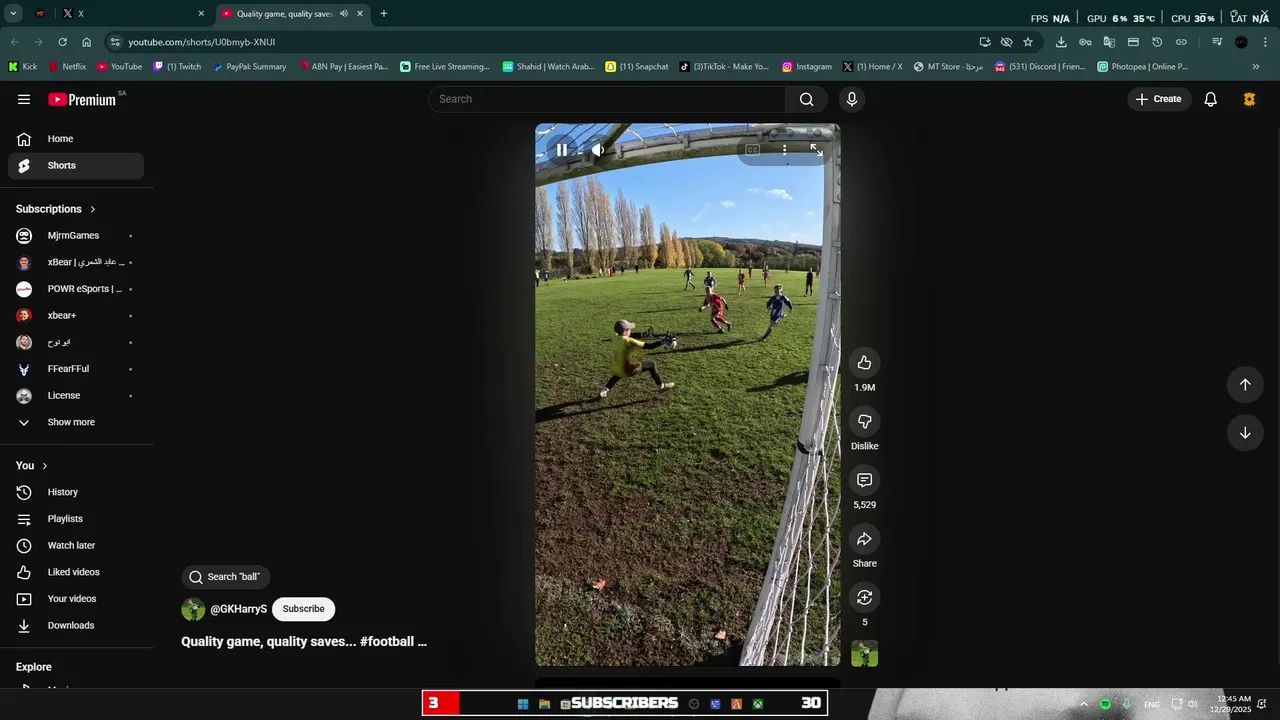This screenshot has height=720, width=1280.
Task: Start voice search with the microphone
Action: pos(852,99)
